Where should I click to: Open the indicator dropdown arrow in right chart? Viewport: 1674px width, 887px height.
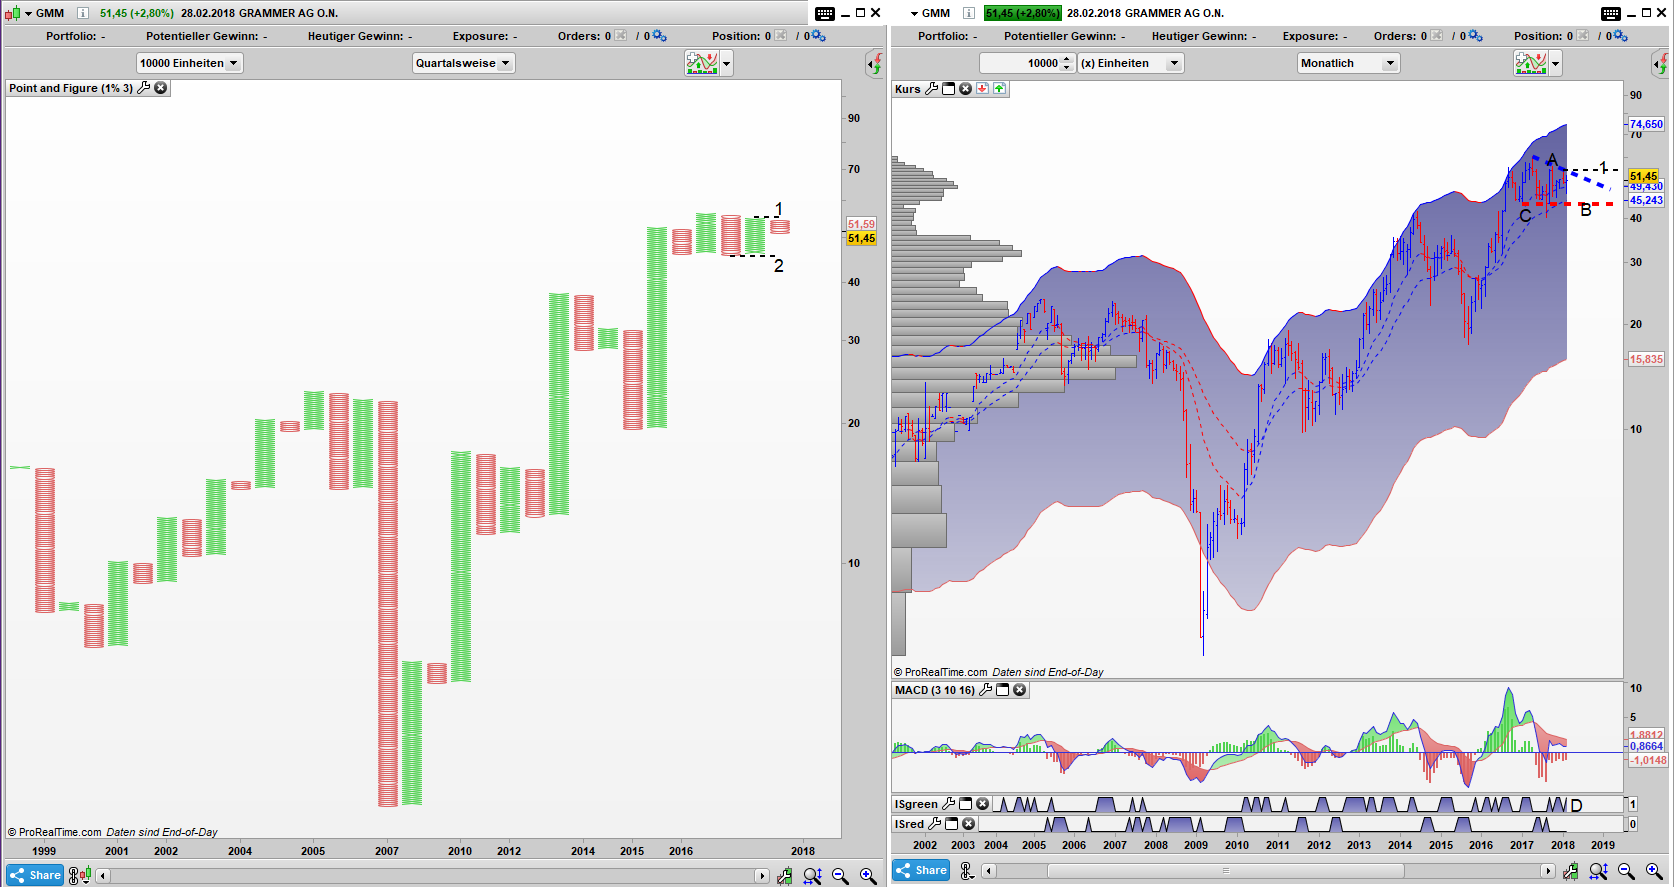point(1555,64)
